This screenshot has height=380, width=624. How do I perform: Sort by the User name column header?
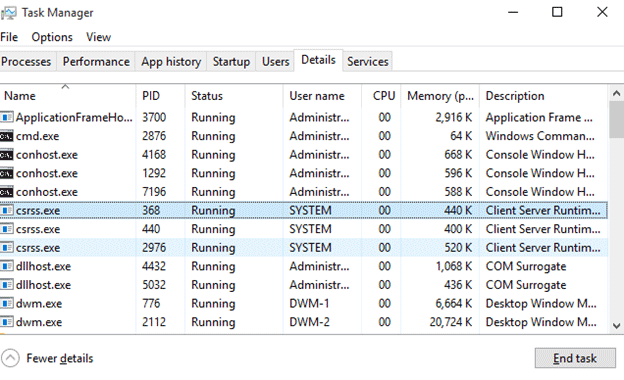pyautogui.click(x=322, y=96)
